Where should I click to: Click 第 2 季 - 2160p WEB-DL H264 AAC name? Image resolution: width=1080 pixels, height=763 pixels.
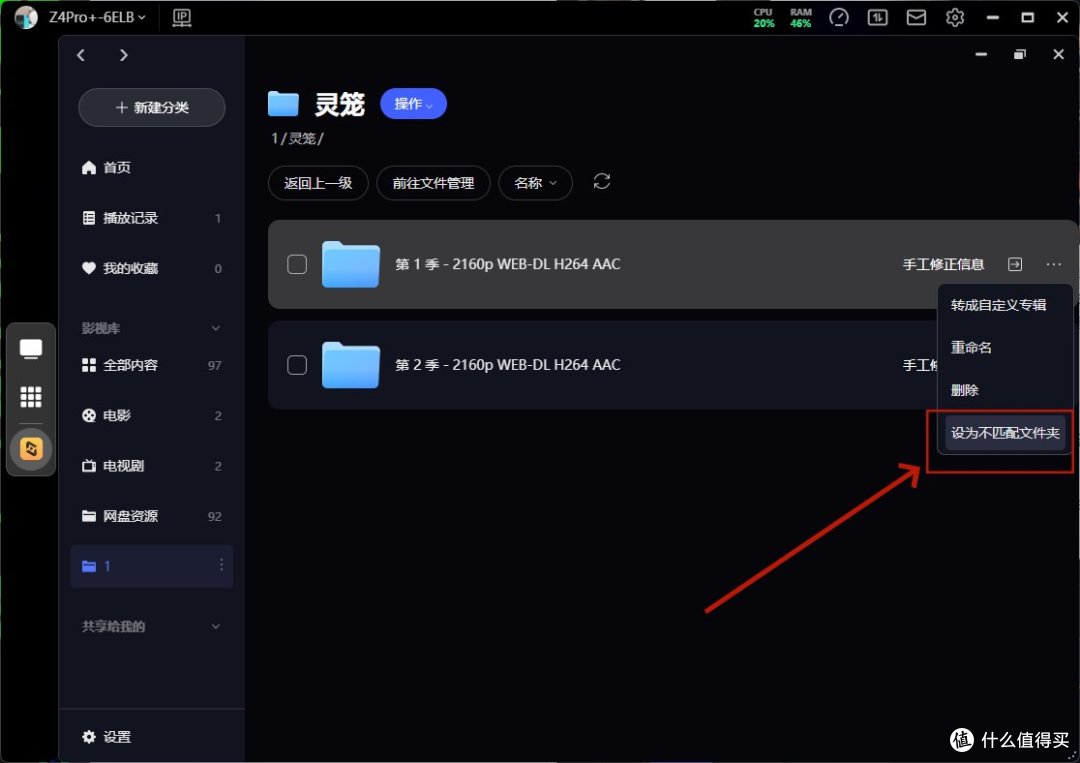click(x=508, y=365)
